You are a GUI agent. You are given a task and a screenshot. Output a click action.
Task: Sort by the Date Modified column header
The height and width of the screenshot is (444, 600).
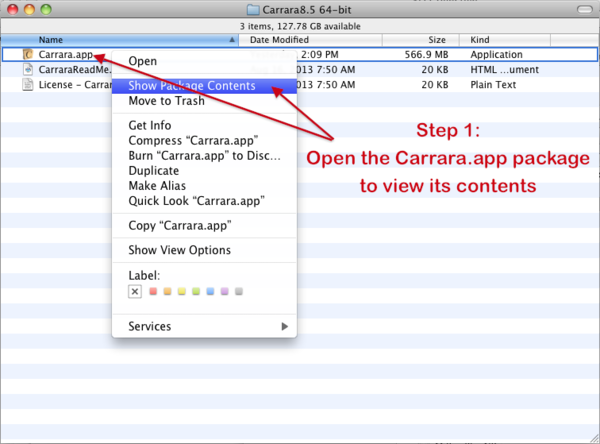point(310,40)
